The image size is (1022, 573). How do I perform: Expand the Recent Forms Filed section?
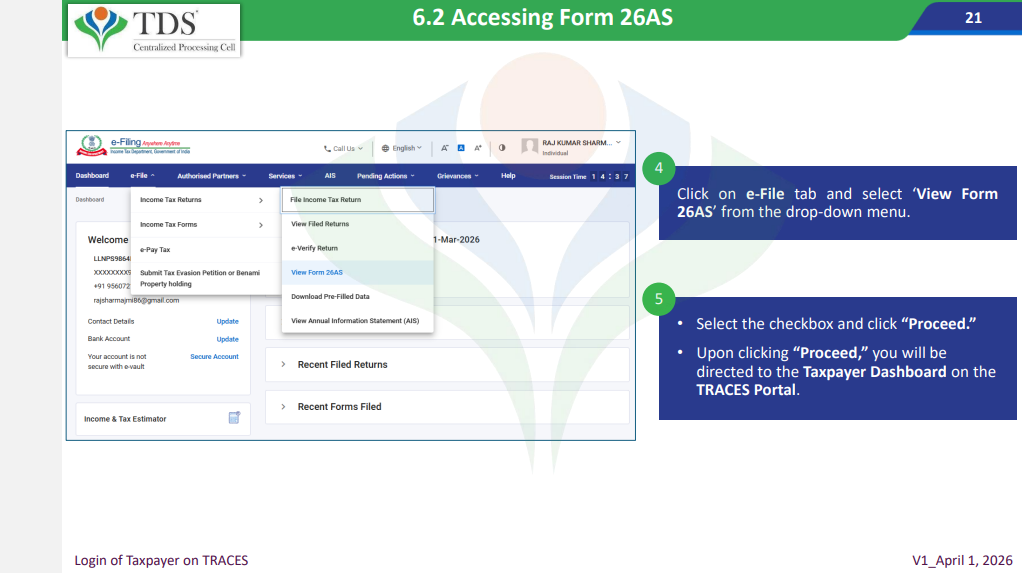click(339, 407)
